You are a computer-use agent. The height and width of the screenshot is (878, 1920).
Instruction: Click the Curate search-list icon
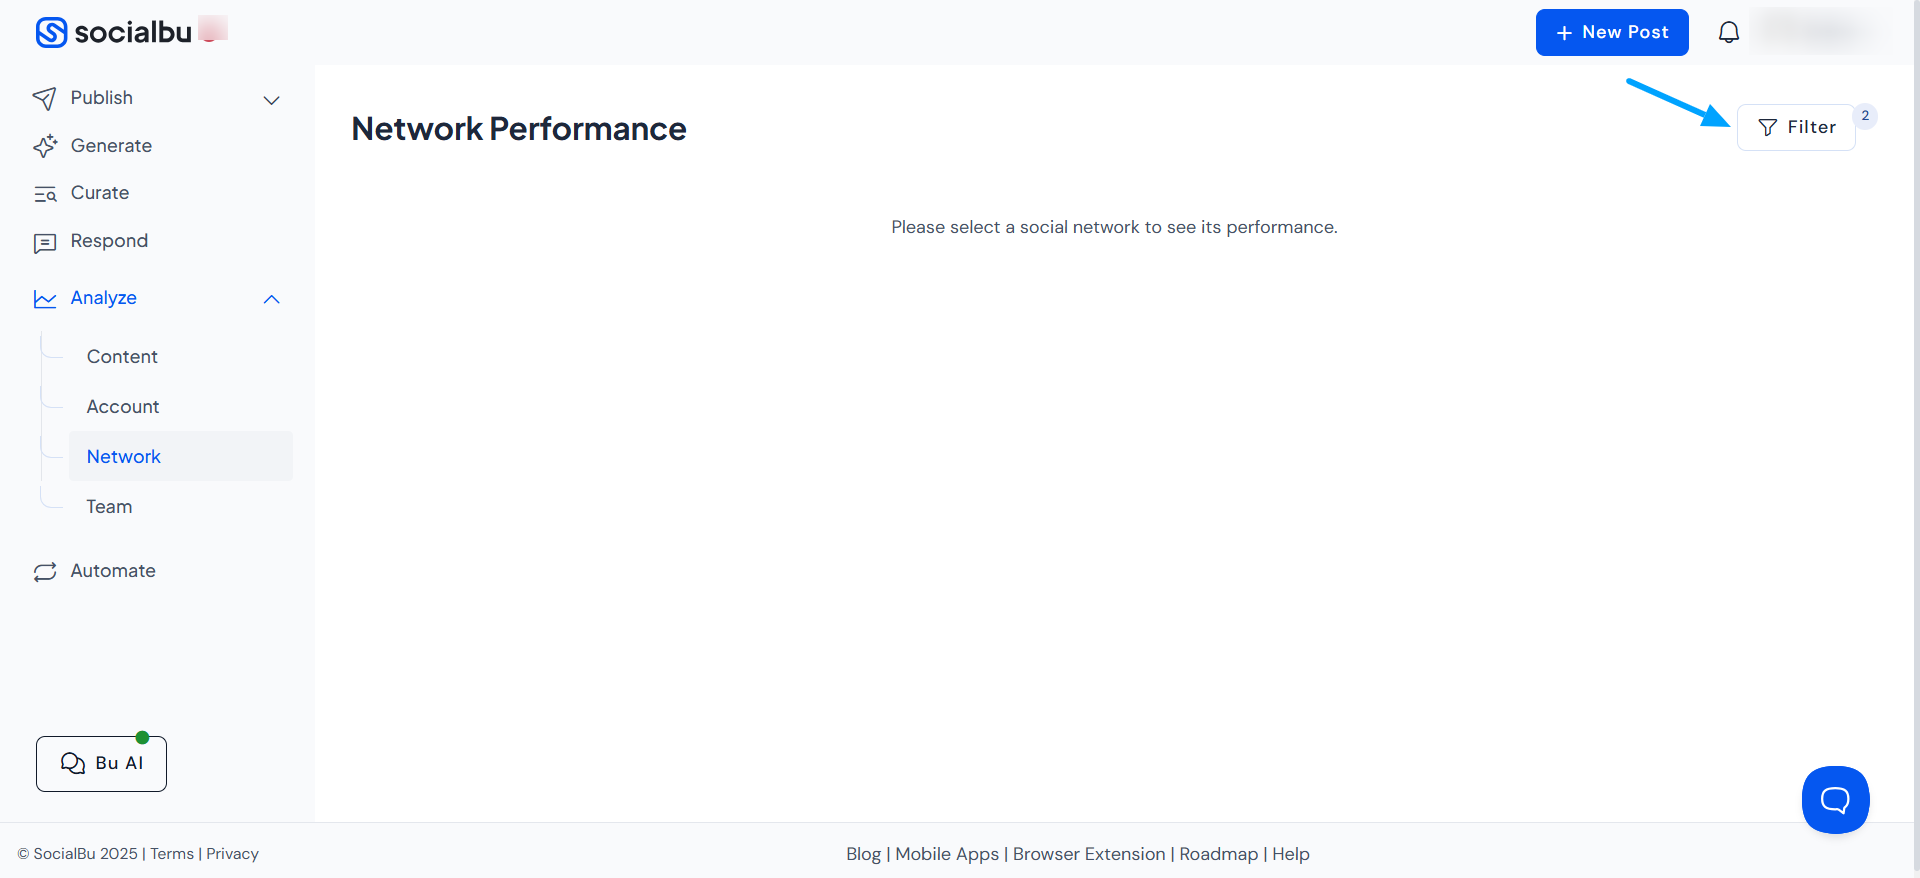click(45, 194)
